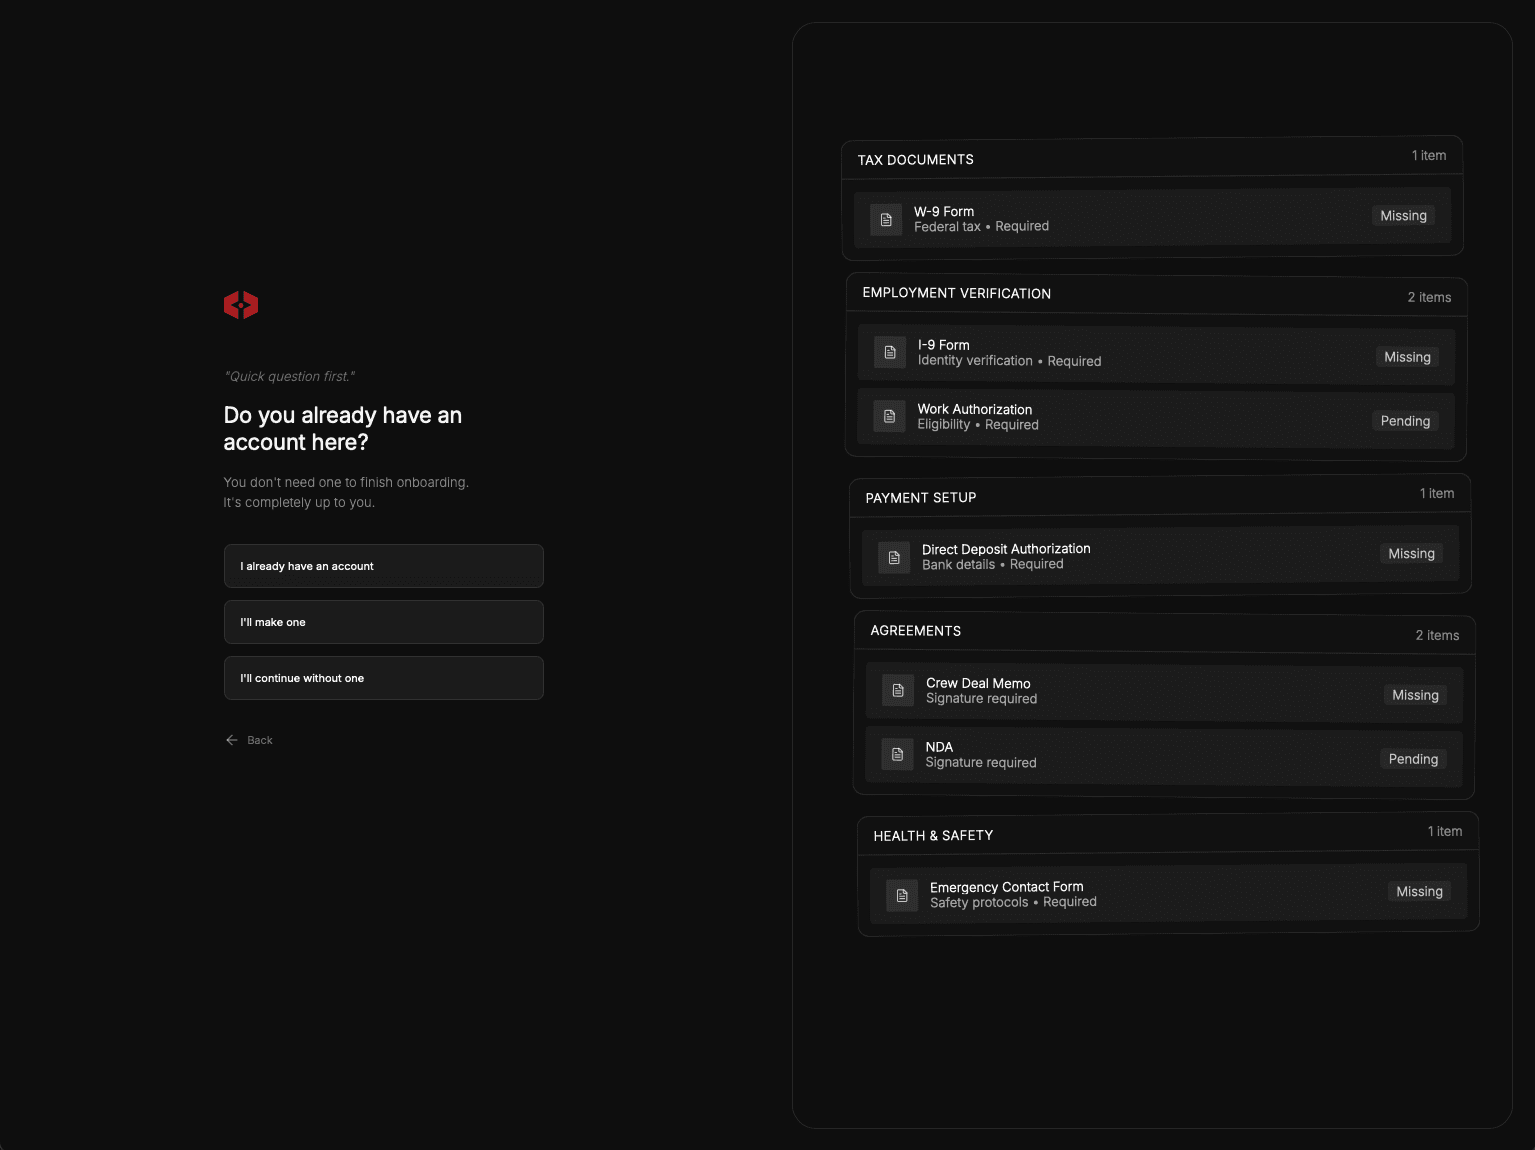1535x1150 pixels.
Task: Click "Signature required" under NDA
Action: click(x=981, y=763)
